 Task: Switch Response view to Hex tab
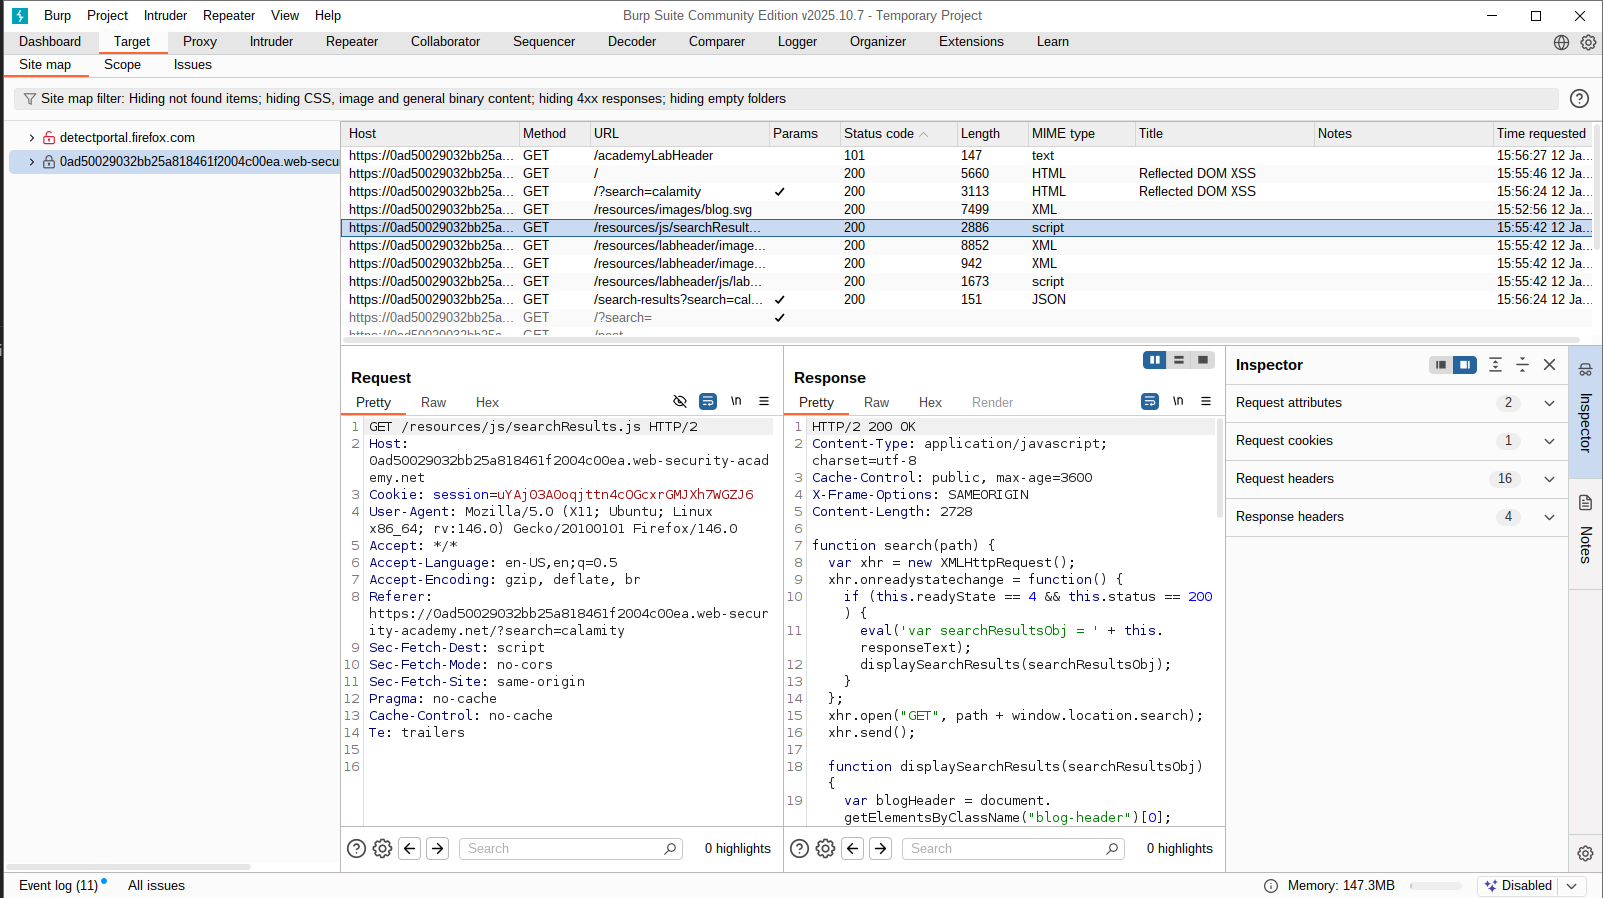930,402
